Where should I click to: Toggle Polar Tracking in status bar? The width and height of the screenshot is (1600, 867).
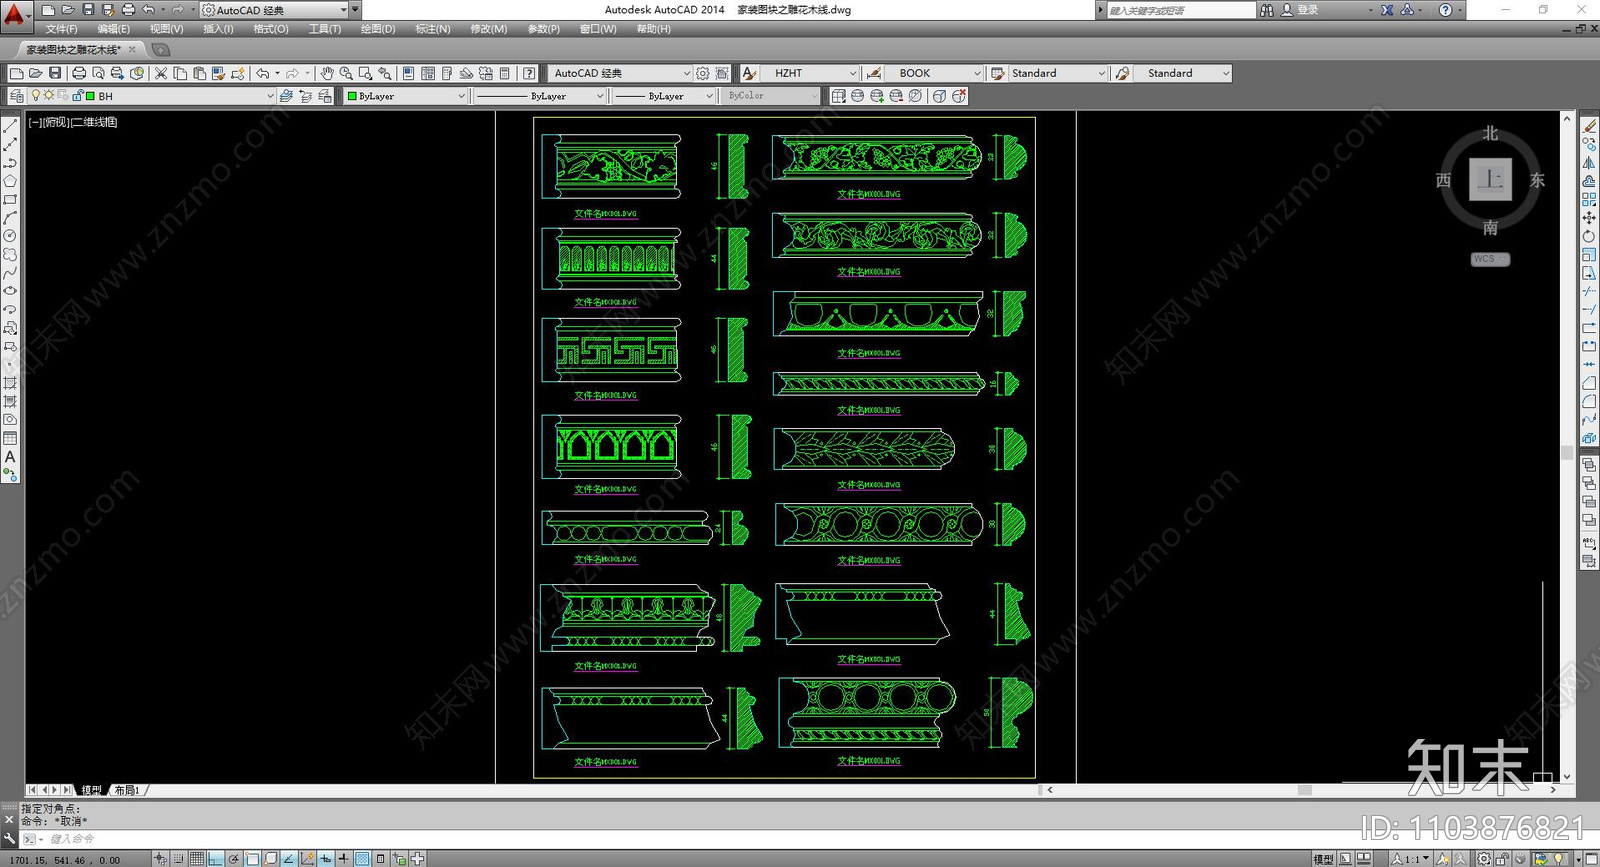click(x=234, y=859)
